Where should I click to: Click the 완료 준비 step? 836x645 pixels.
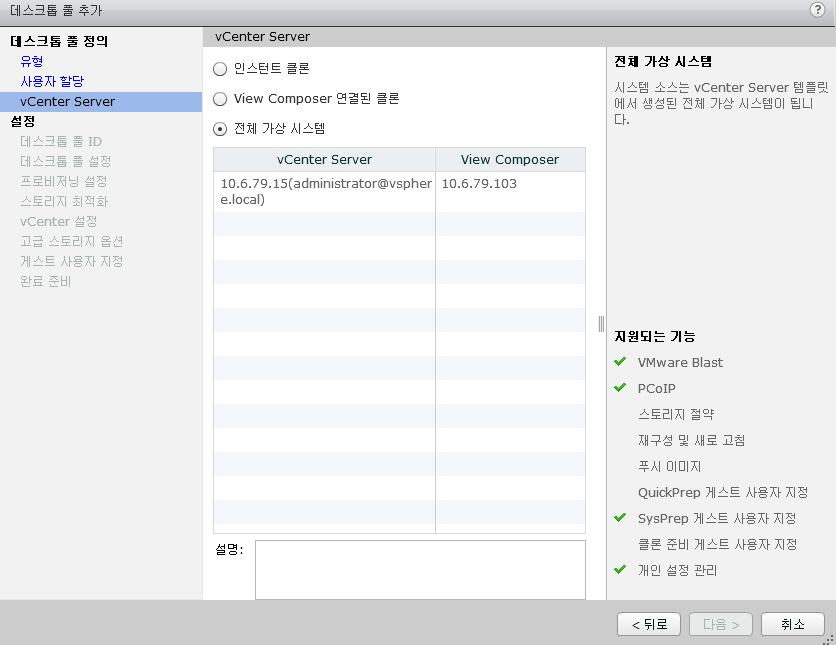[x=45, y=281]
